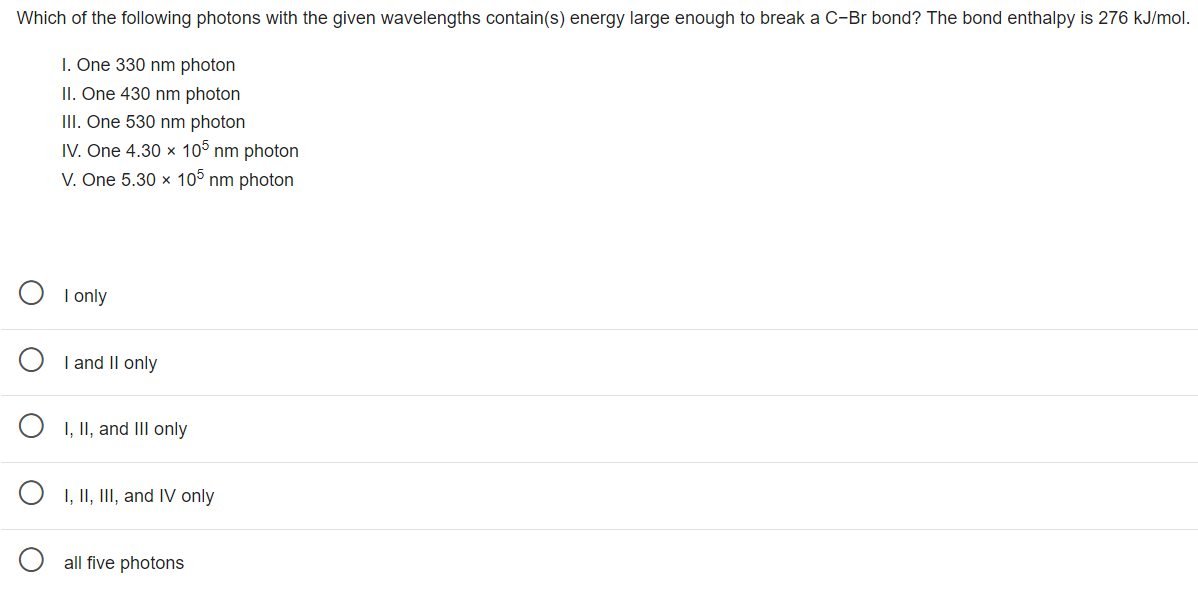The image size is (1198, 589).
Task: Click the 'I and II only' answer label
Action: click(111, 362)
